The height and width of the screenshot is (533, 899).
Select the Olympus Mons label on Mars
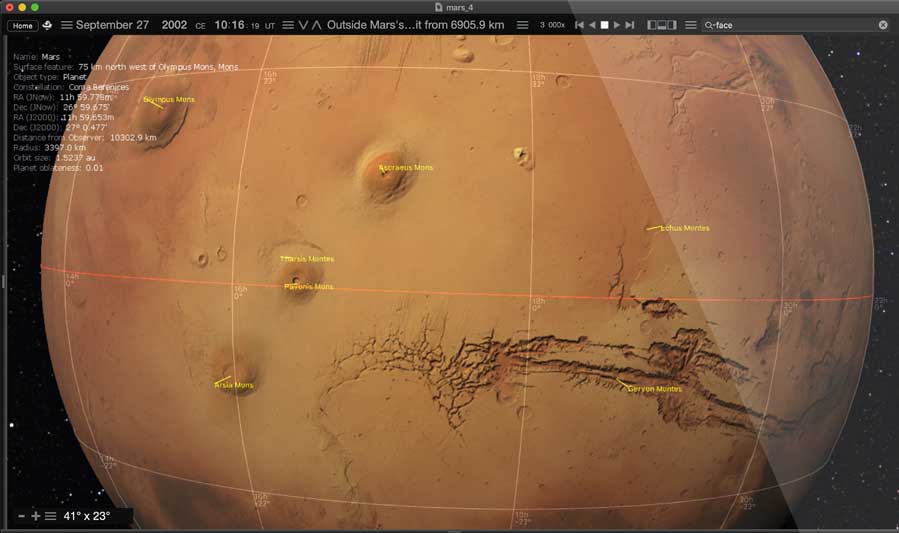[x=168, y=100]
